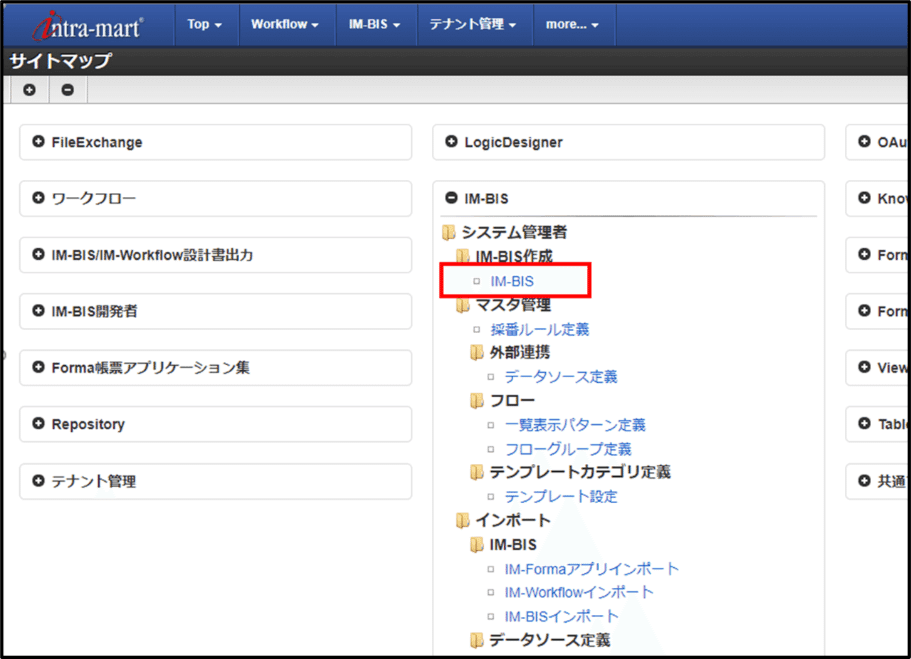The width and height of the screenshot is (911, 659).
Task: Open the IM-BISインポート link
Action: pyautogui.click(x=561, y=617)
